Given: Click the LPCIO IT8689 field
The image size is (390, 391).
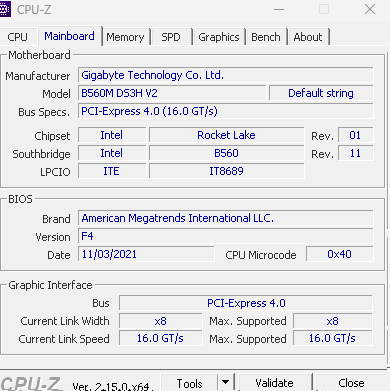Looking at the screenshot, I should (x=226, y=171).
